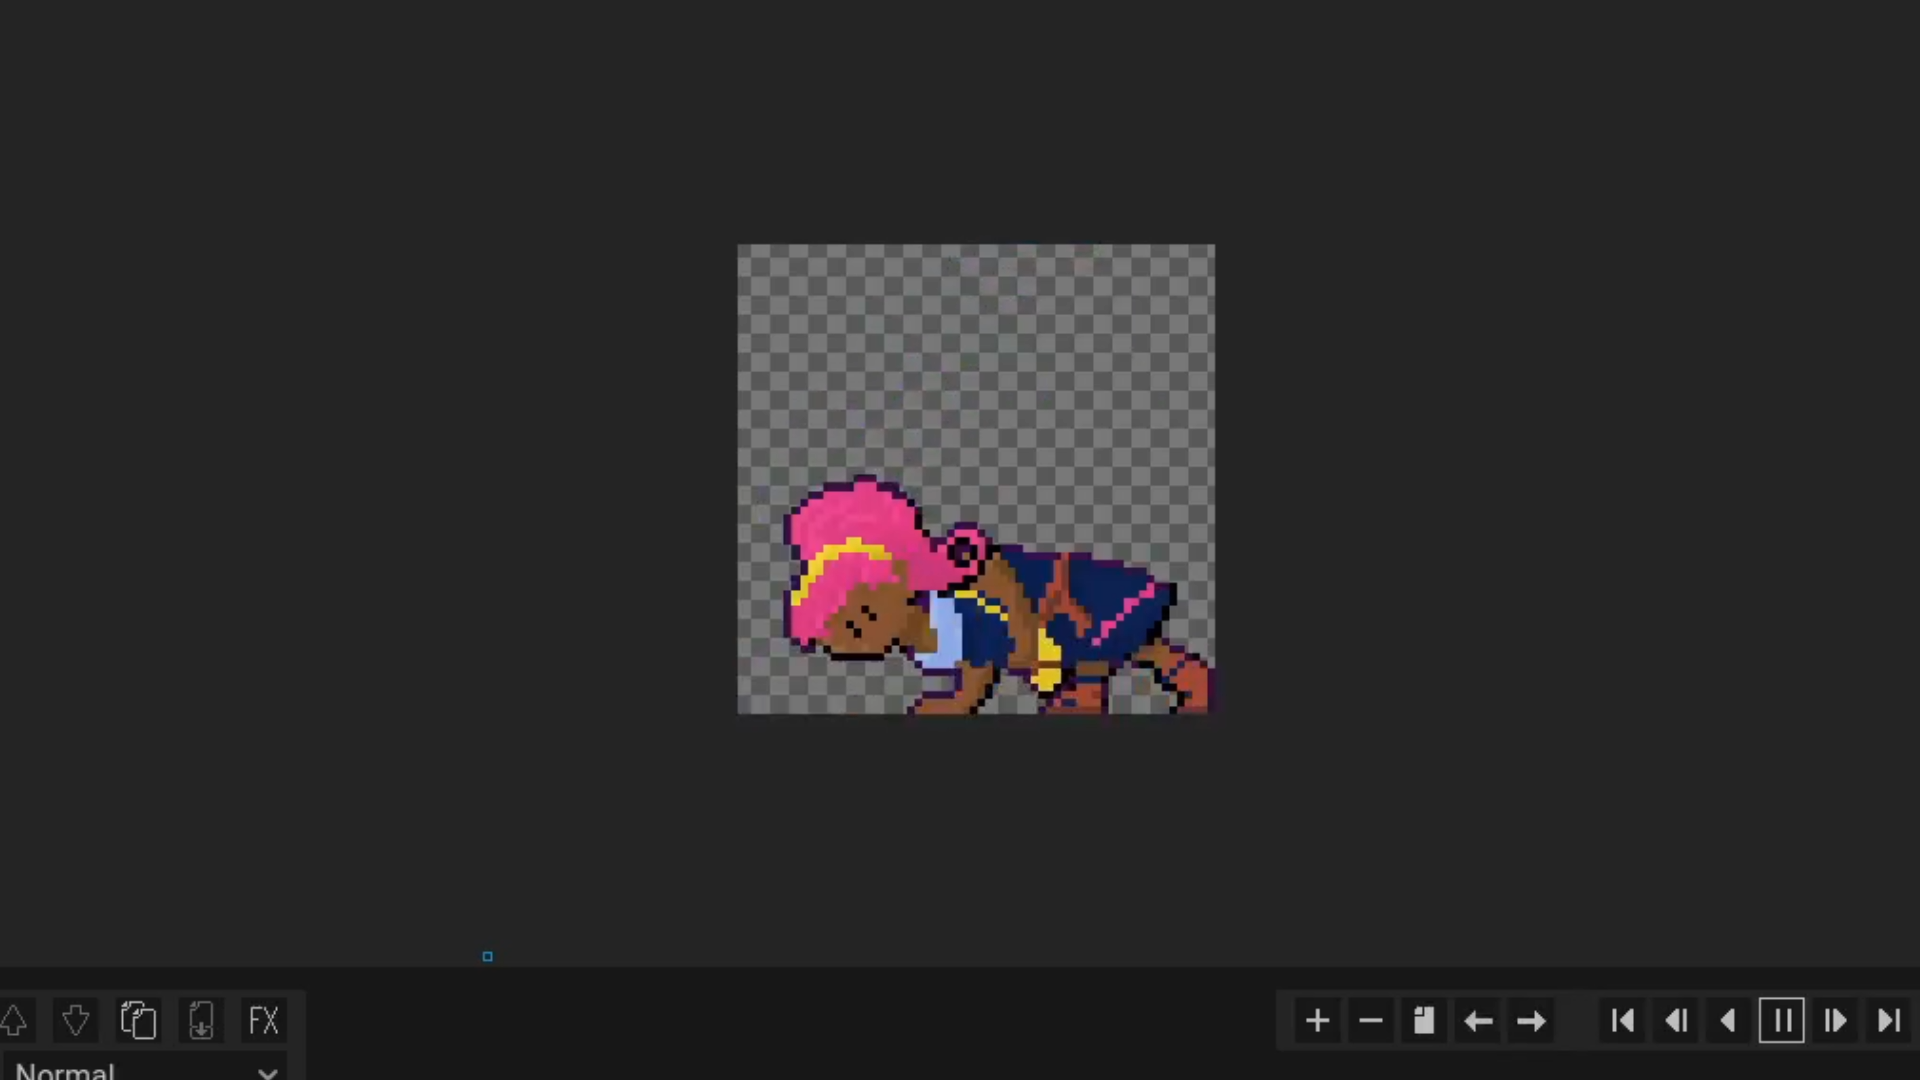Move the layer up with the arrow
Viewport: 1920px width, 1080px height.
(x=14, y=1021)
